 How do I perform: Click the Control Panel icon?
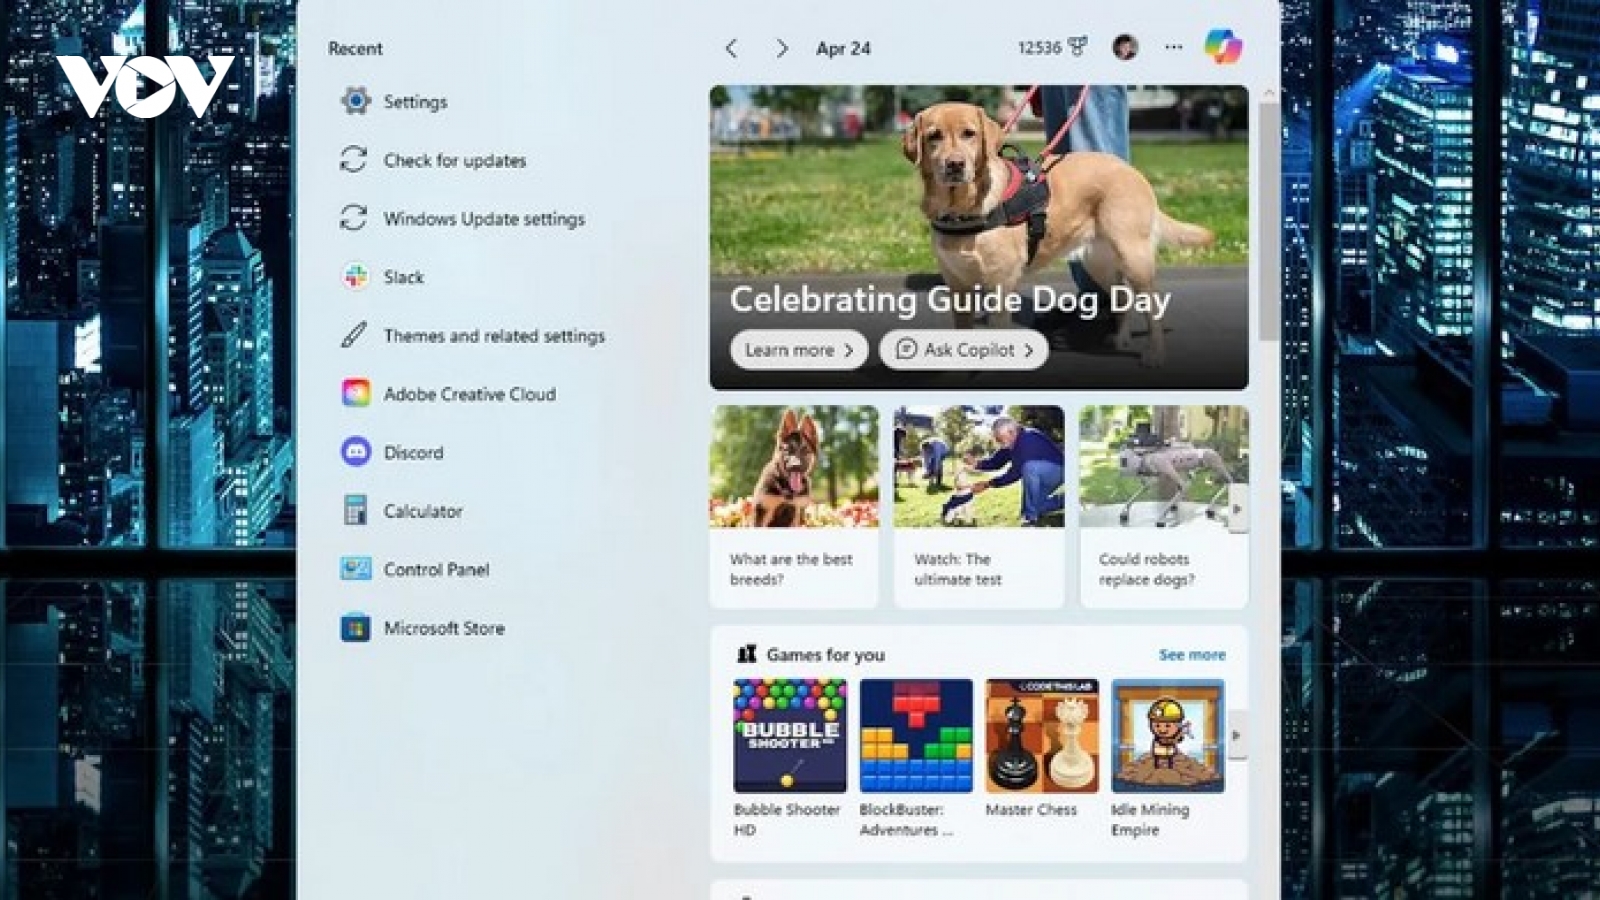(x=355, y=569)
